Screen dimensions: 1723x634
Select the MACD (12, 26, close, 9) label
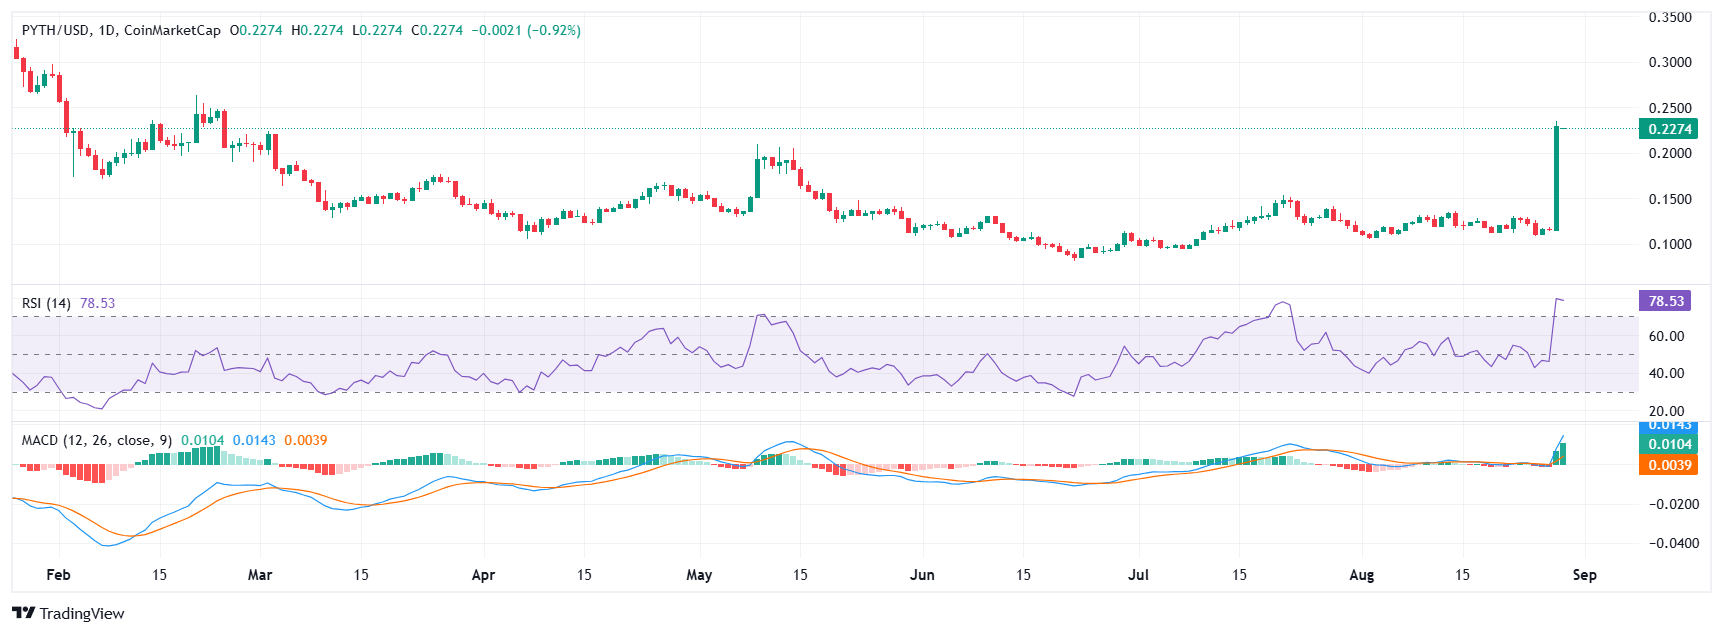(96, 440)
